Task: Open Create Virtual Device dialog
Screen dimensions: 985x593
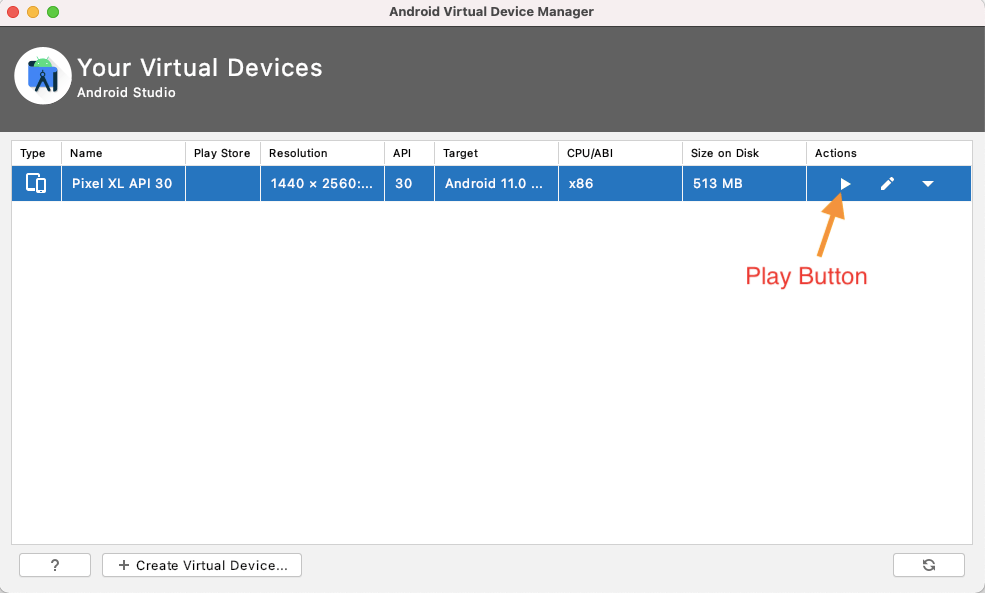Action: click(x=201, y=564)
